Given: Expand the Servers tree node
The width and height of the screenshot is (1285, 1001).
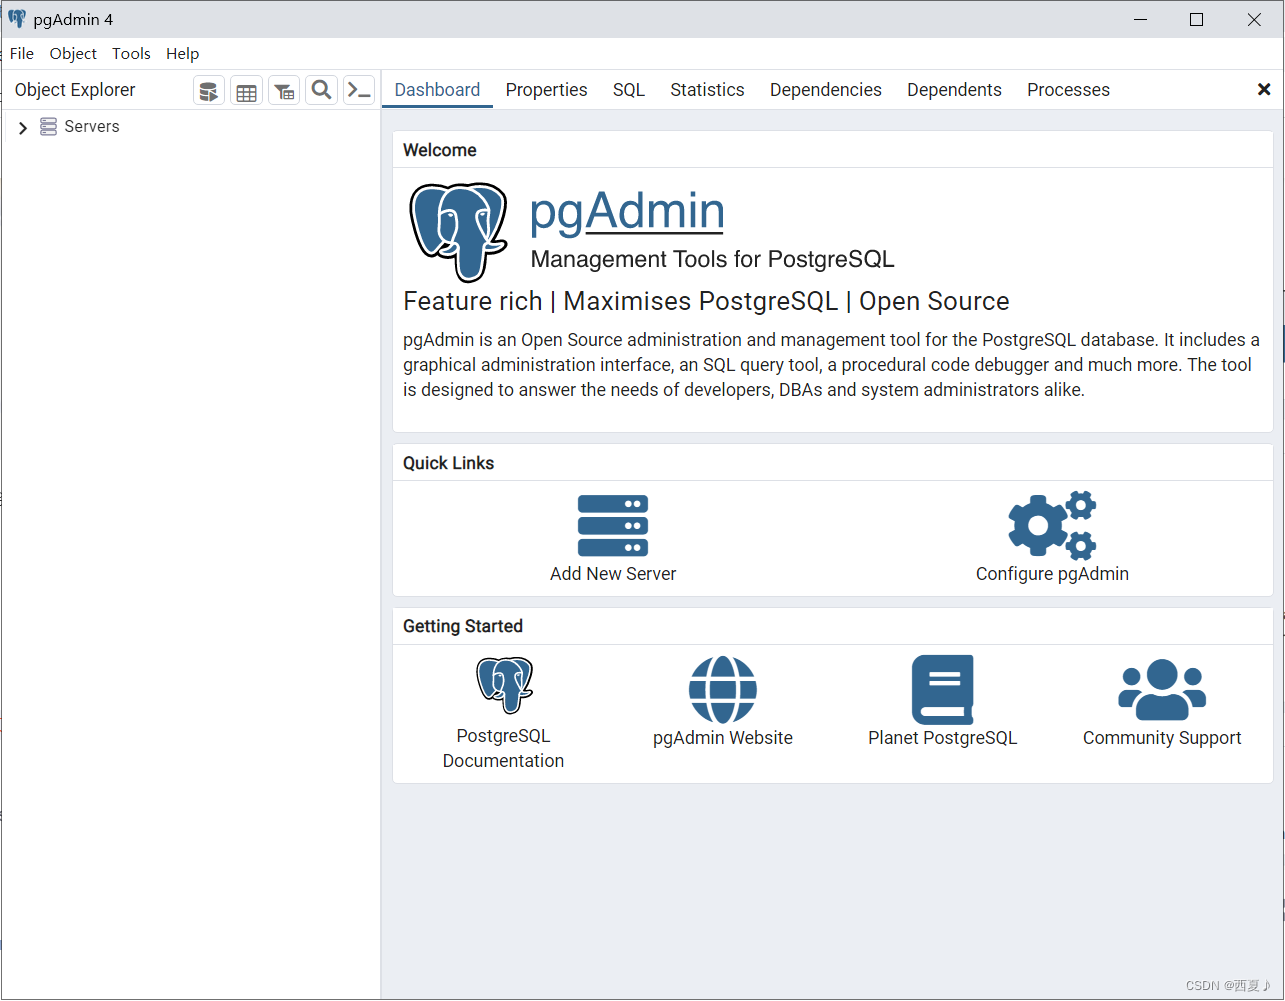Looking at the screenshot, I should (x=23, y=128).
